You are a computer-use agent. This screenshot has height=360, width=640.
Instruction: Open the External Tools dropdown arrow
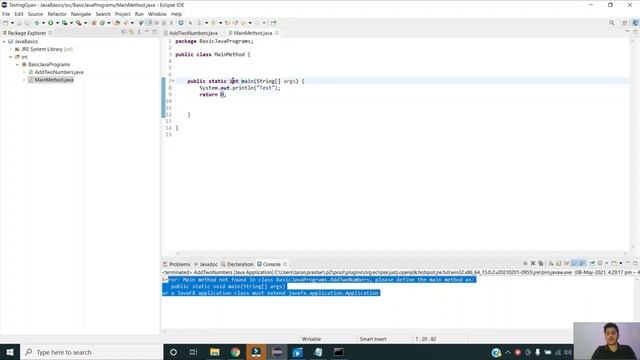[x=85, y=23]
